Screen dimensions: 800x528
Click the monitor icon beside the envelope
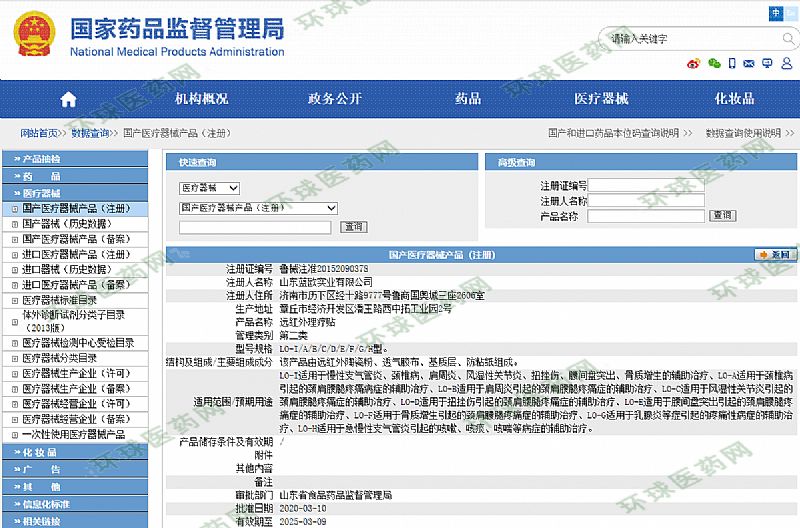(x=768, y=63)
